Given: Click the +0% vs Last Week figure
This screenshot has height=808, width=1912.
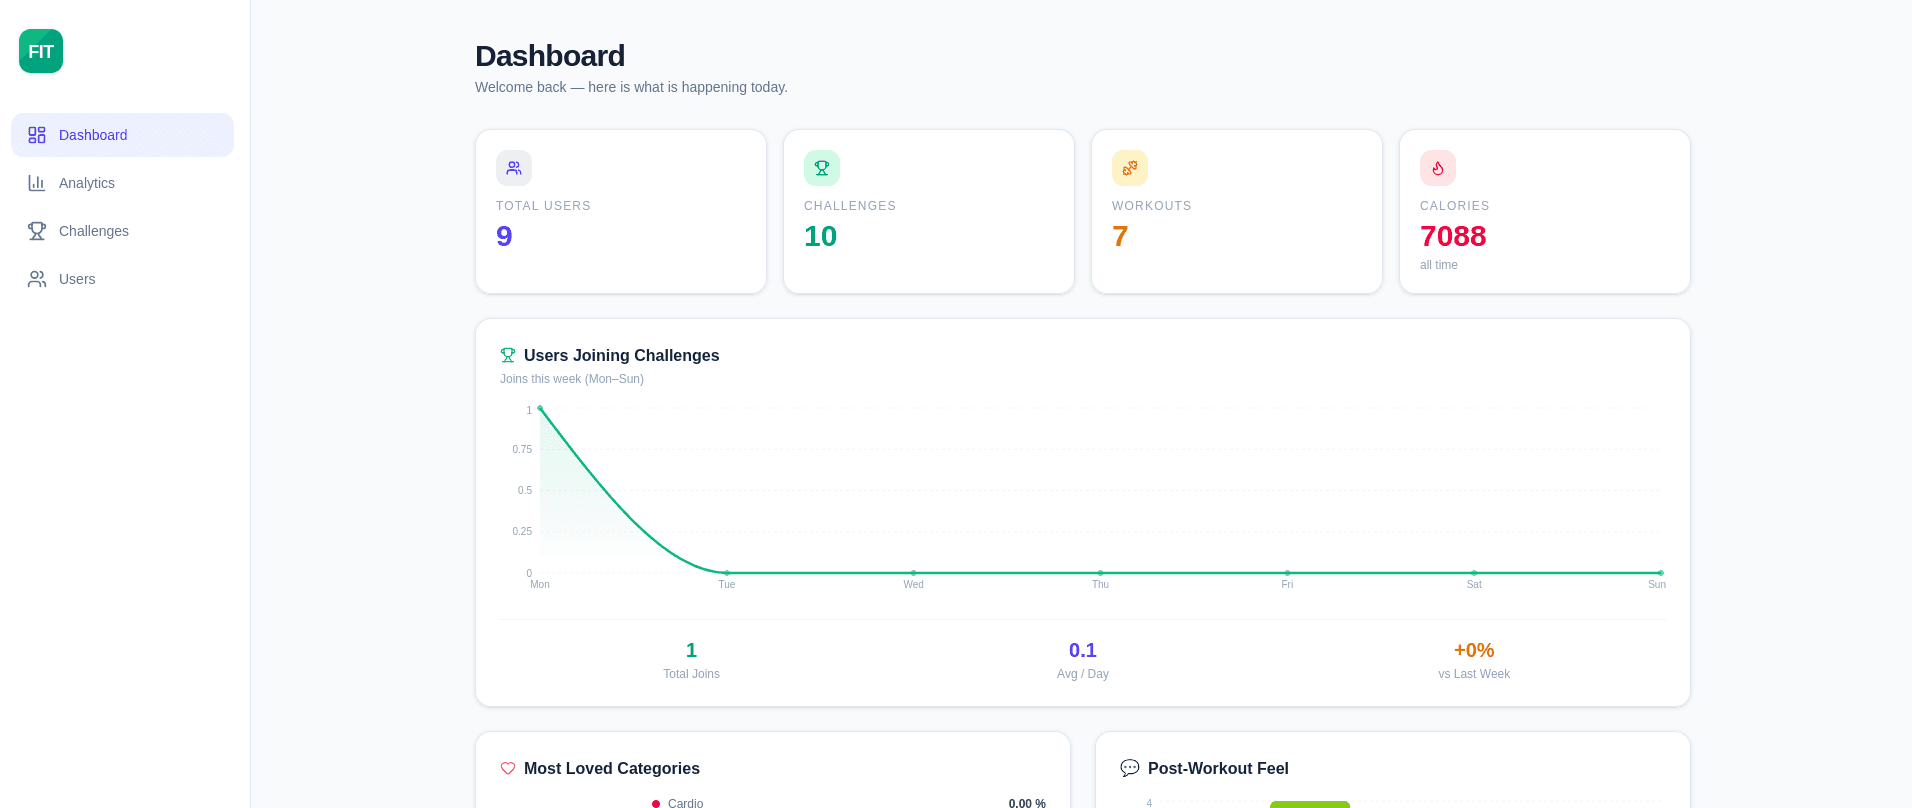Looking at the screenshot, I should point(1474,650).
